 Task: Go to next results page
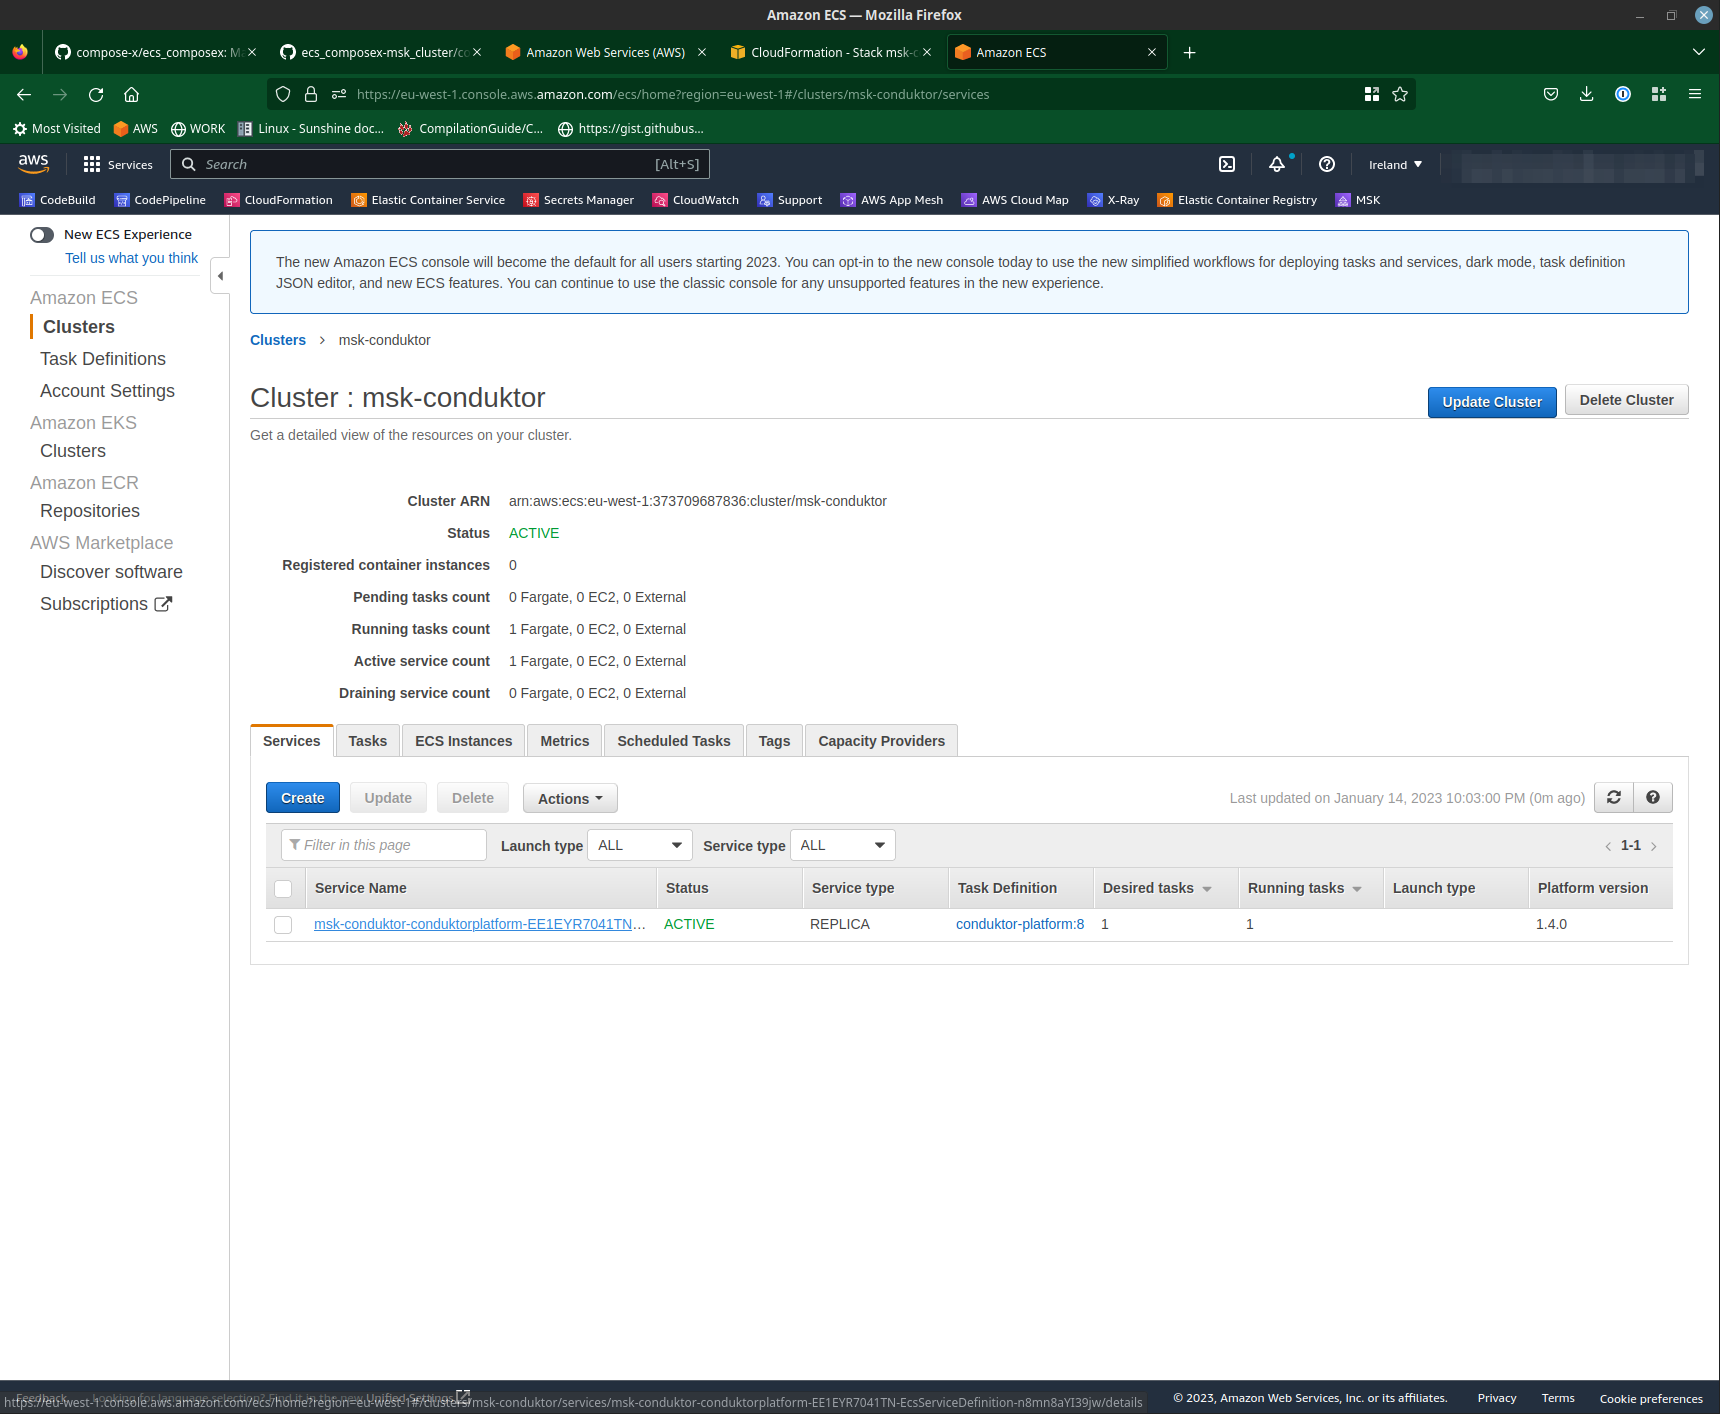point(1654,846)
